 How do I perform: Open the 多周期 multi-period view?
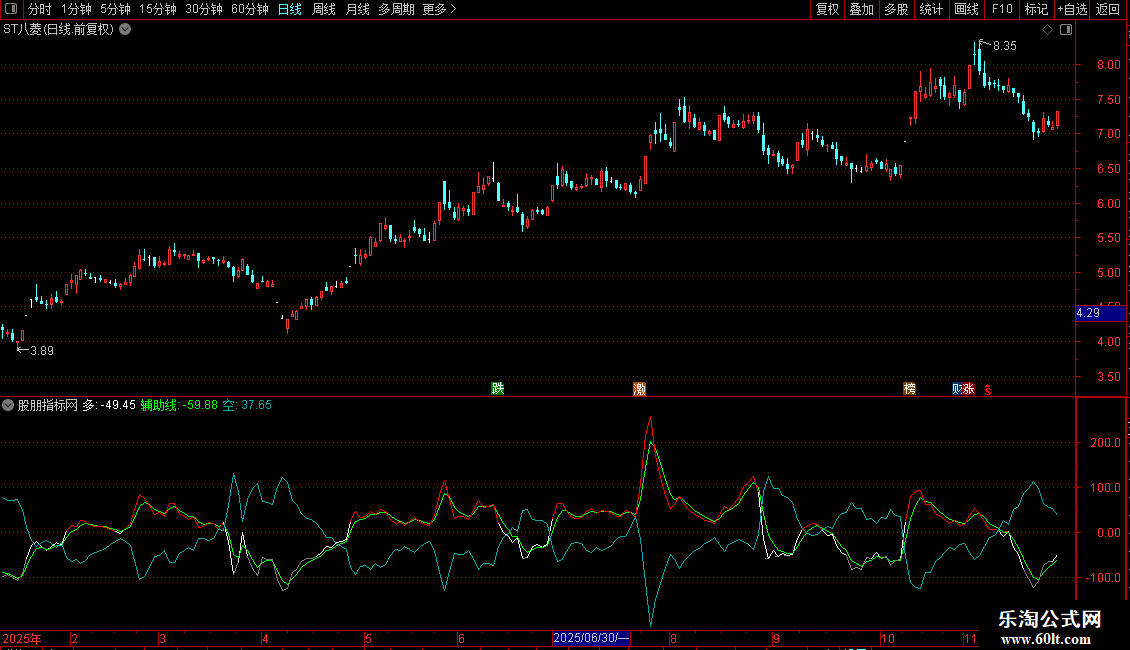click(396, 9)
